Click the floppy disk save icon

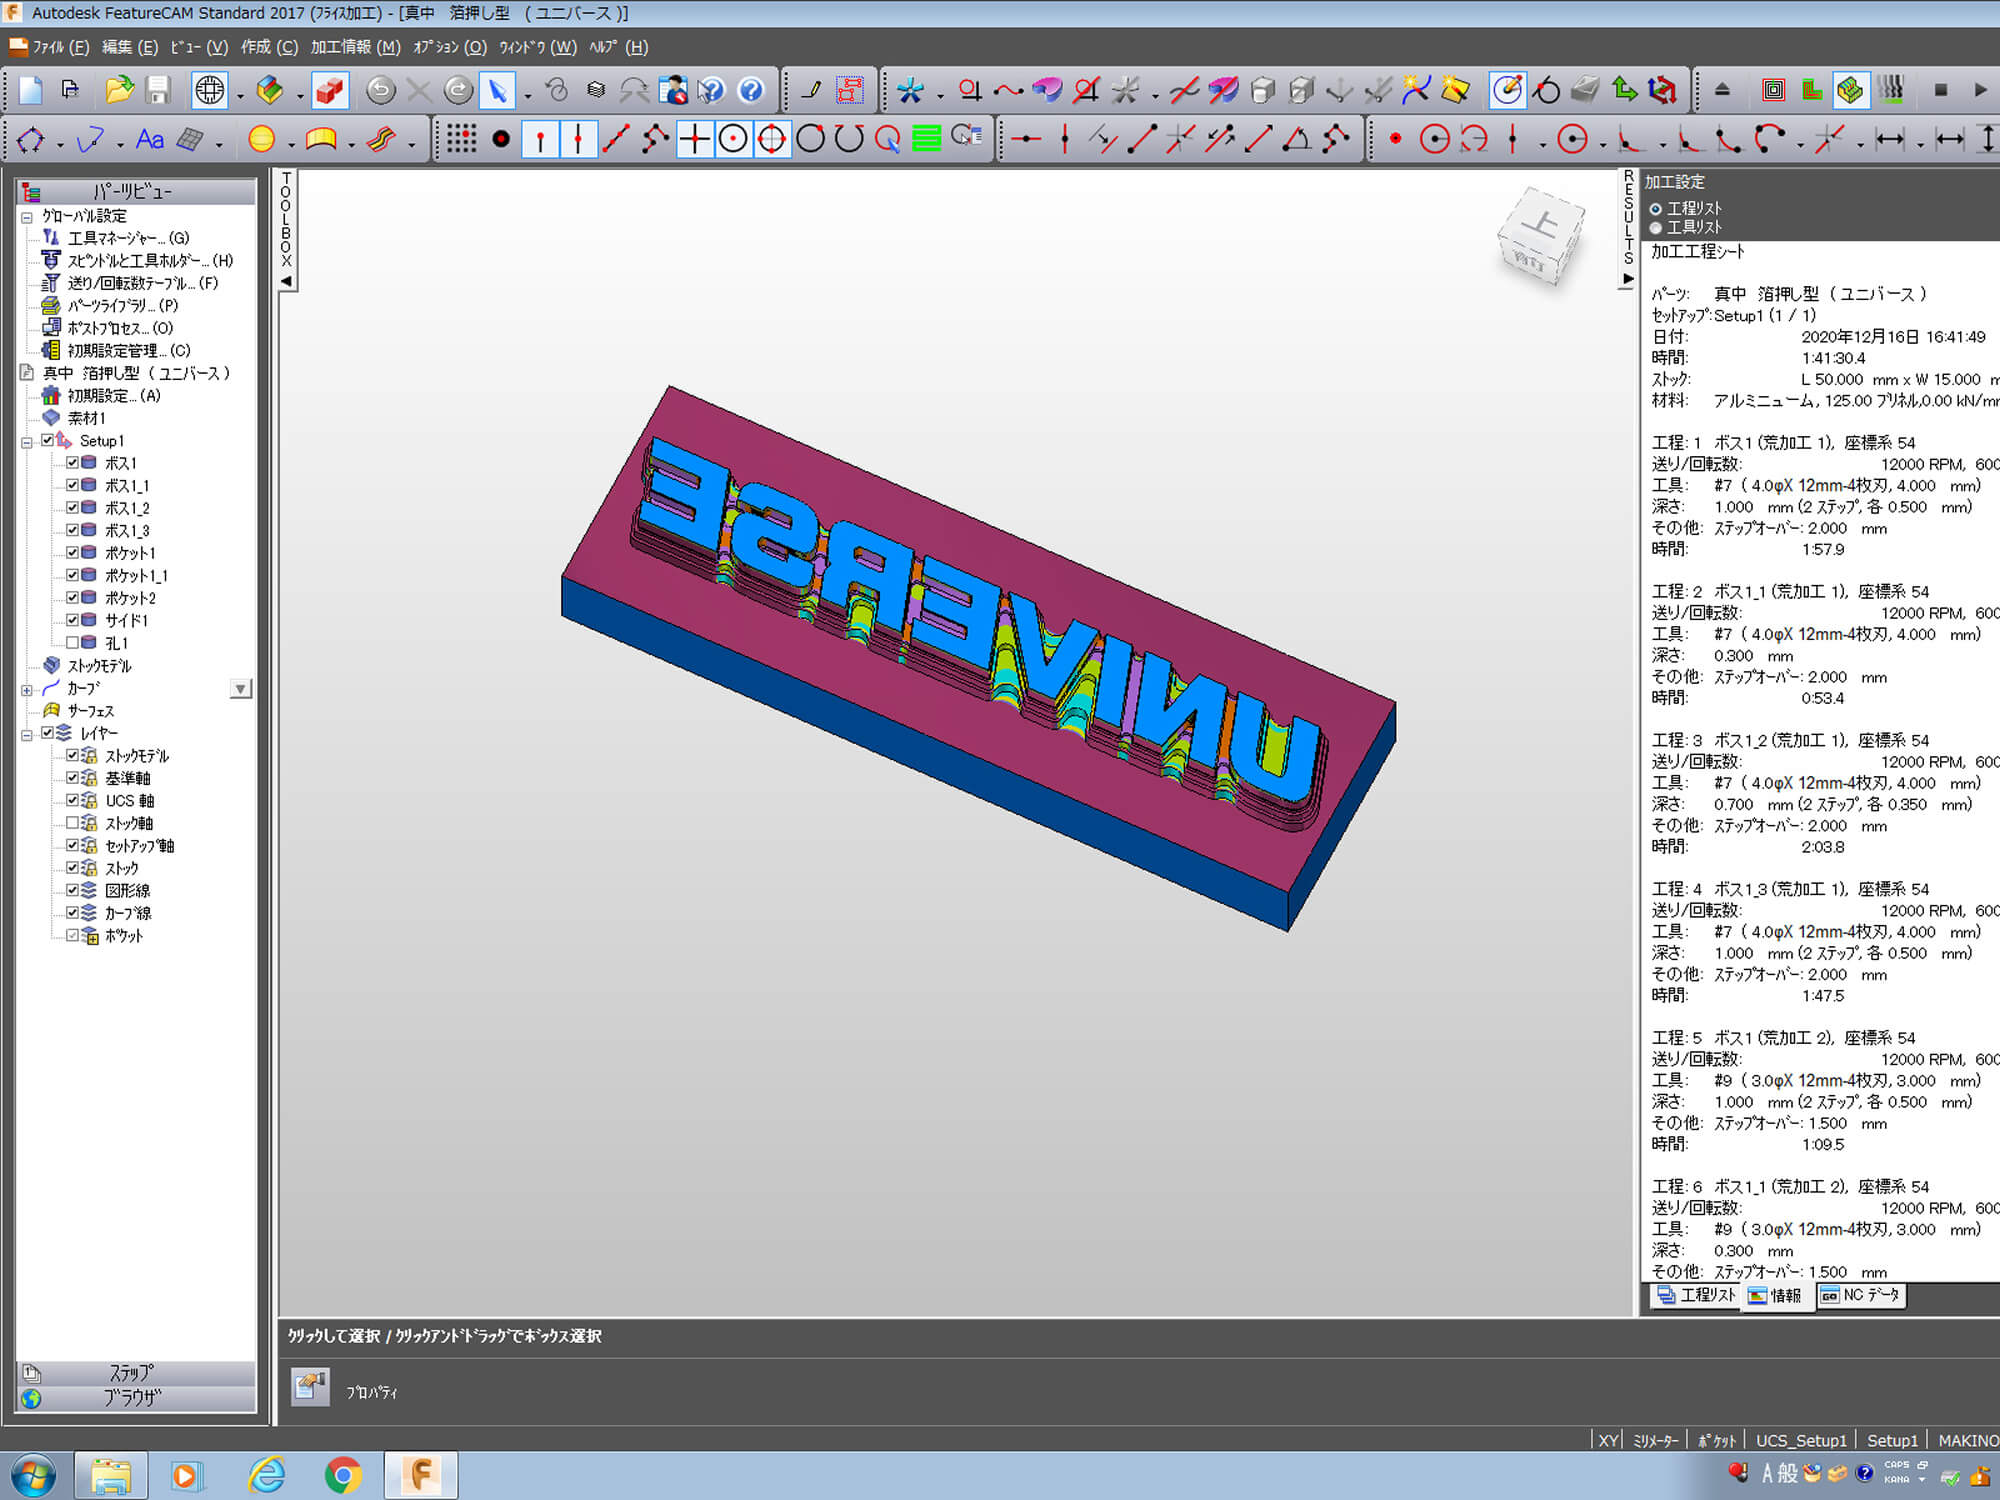tap(158, 90)
